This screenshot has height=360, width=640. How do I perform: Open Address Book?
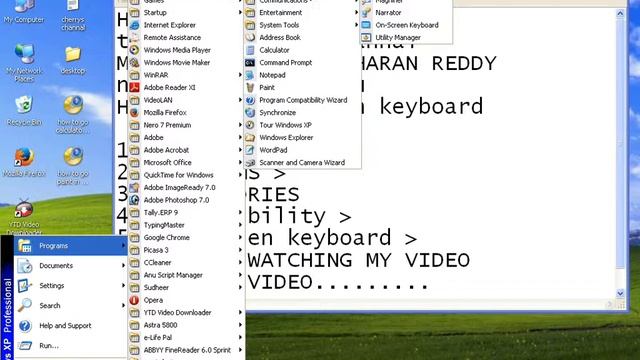pos(302,38)
